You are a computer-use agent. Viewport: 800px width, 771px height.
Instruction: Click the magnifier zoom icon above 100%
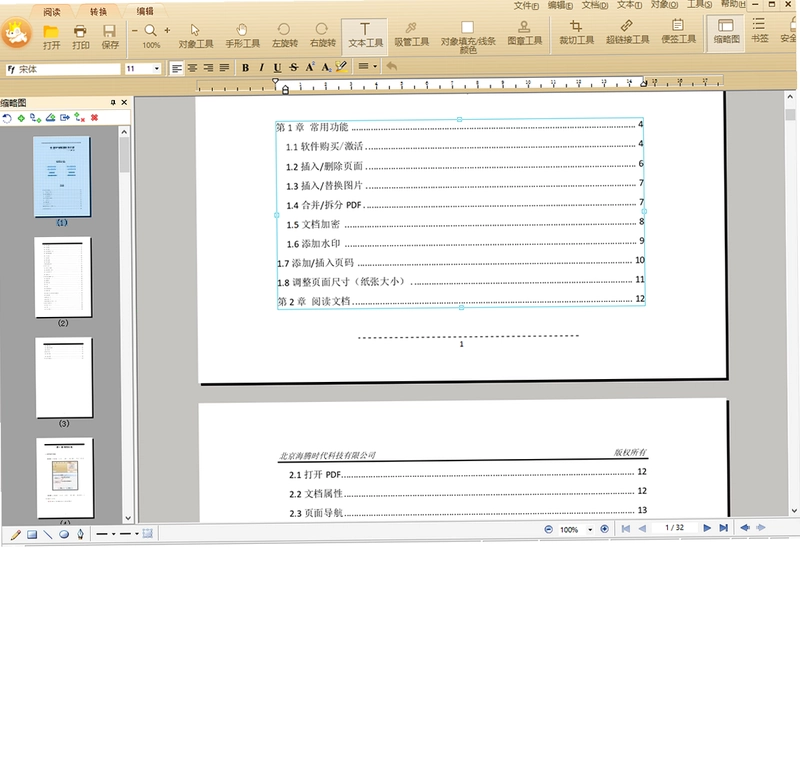click(x=151, y=31)
